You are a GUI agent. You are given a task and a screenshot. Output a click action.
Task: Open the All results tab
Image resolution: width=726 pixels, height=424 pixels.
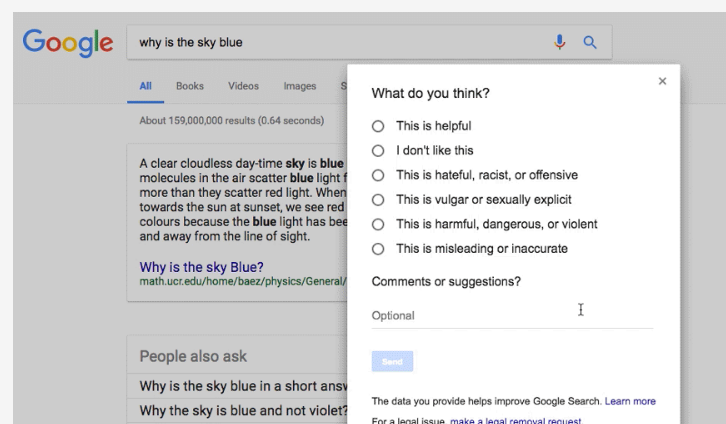(146, 87)
